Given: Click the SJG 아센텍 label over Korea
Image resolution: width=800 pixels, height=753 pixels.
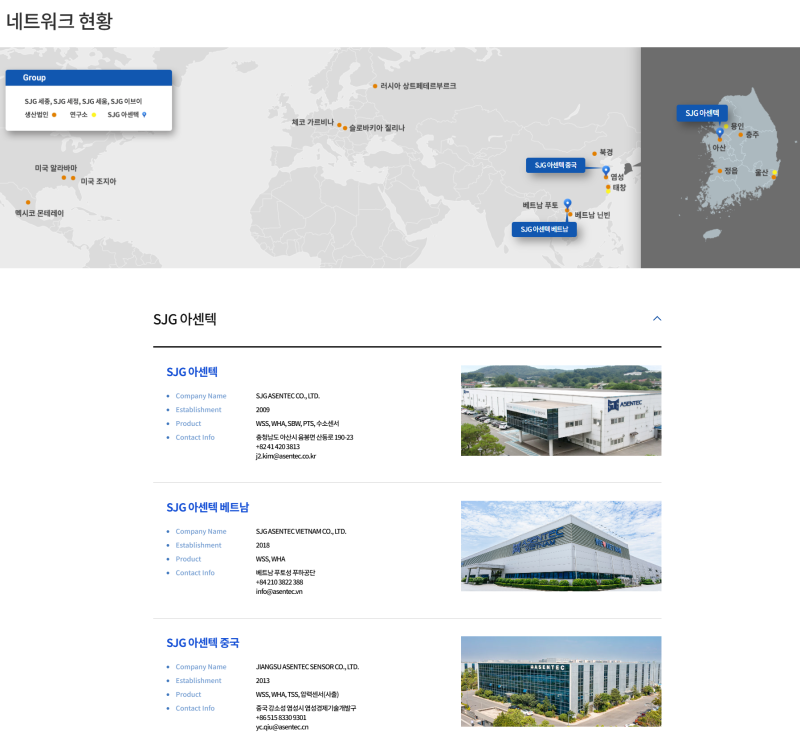Looking at the screenshot, I should (x=702, y=113).
